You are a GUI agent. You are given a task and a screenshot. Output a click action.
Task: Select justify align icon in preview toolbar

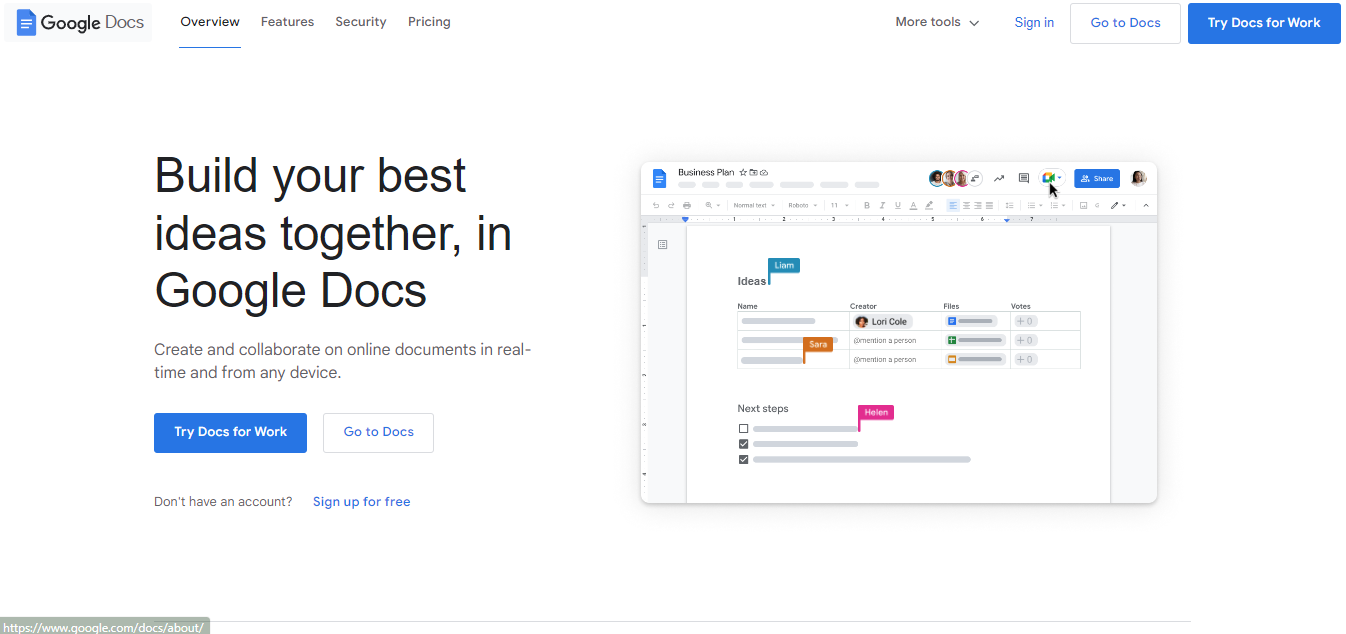(989, 205)
